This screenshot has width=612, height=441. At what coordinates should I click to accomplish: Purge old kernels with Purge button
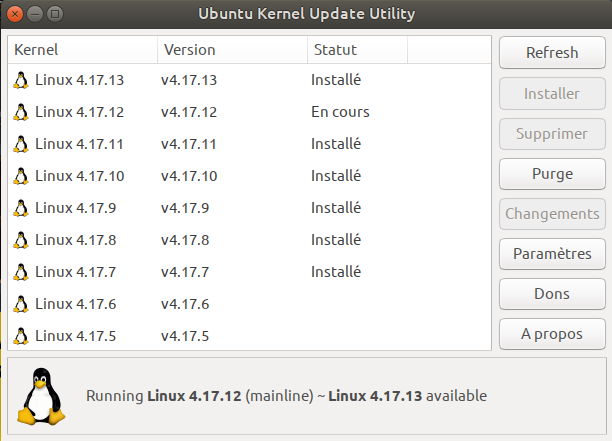[x=552, y=174]
